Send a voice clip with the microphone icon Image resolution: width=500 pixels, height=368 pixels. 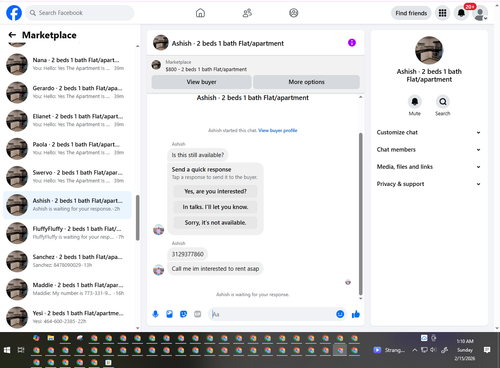pyautogui.click(x=155, y=314)
